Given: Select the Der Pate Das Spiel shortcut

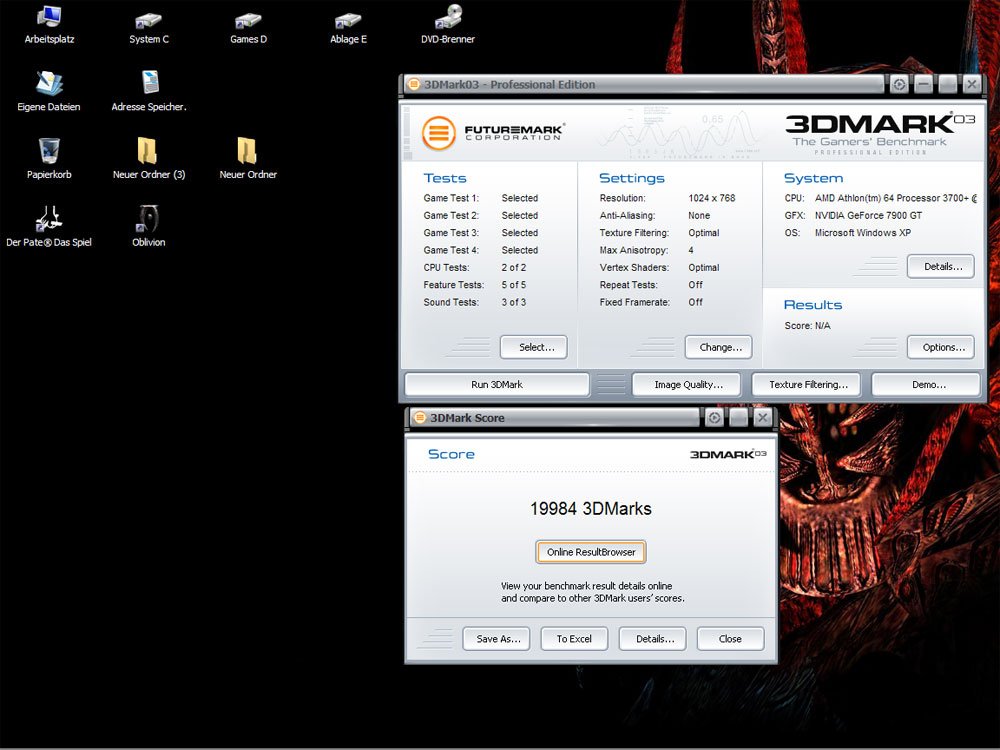Looking at the screenshot, I should (x=49, y=227).
